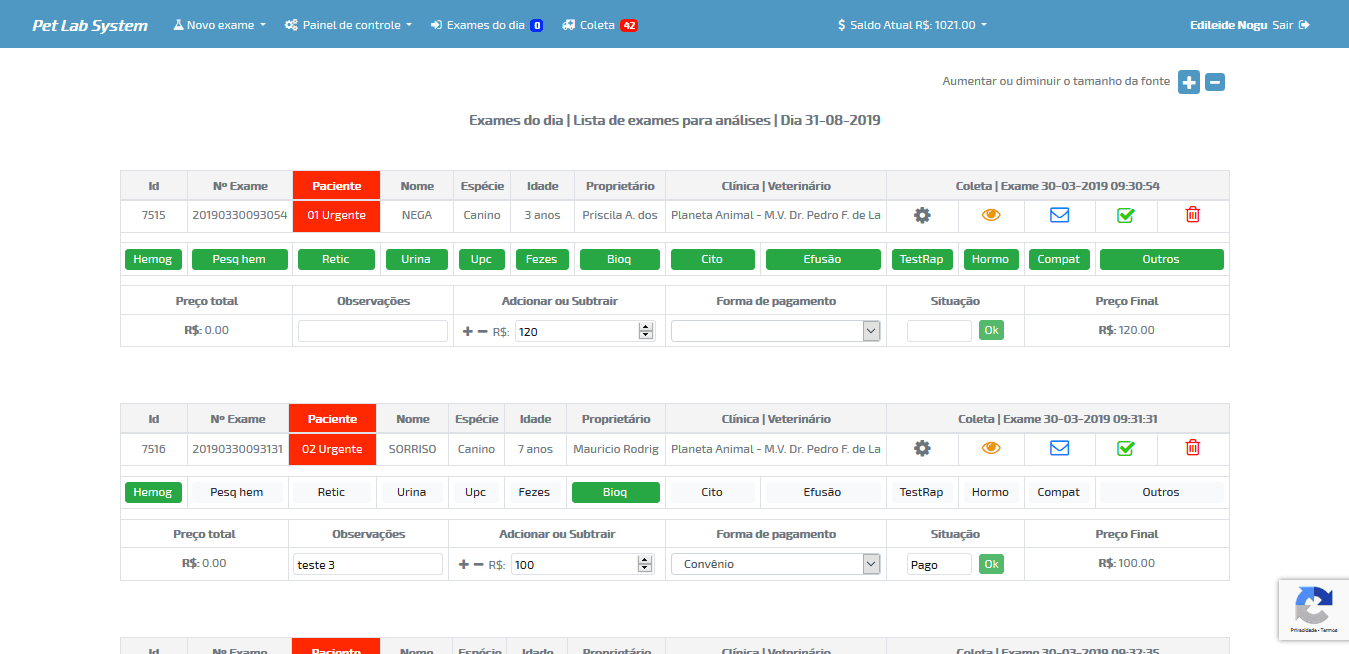Click the gear icon for patient SORRISO

pos(922,449)
